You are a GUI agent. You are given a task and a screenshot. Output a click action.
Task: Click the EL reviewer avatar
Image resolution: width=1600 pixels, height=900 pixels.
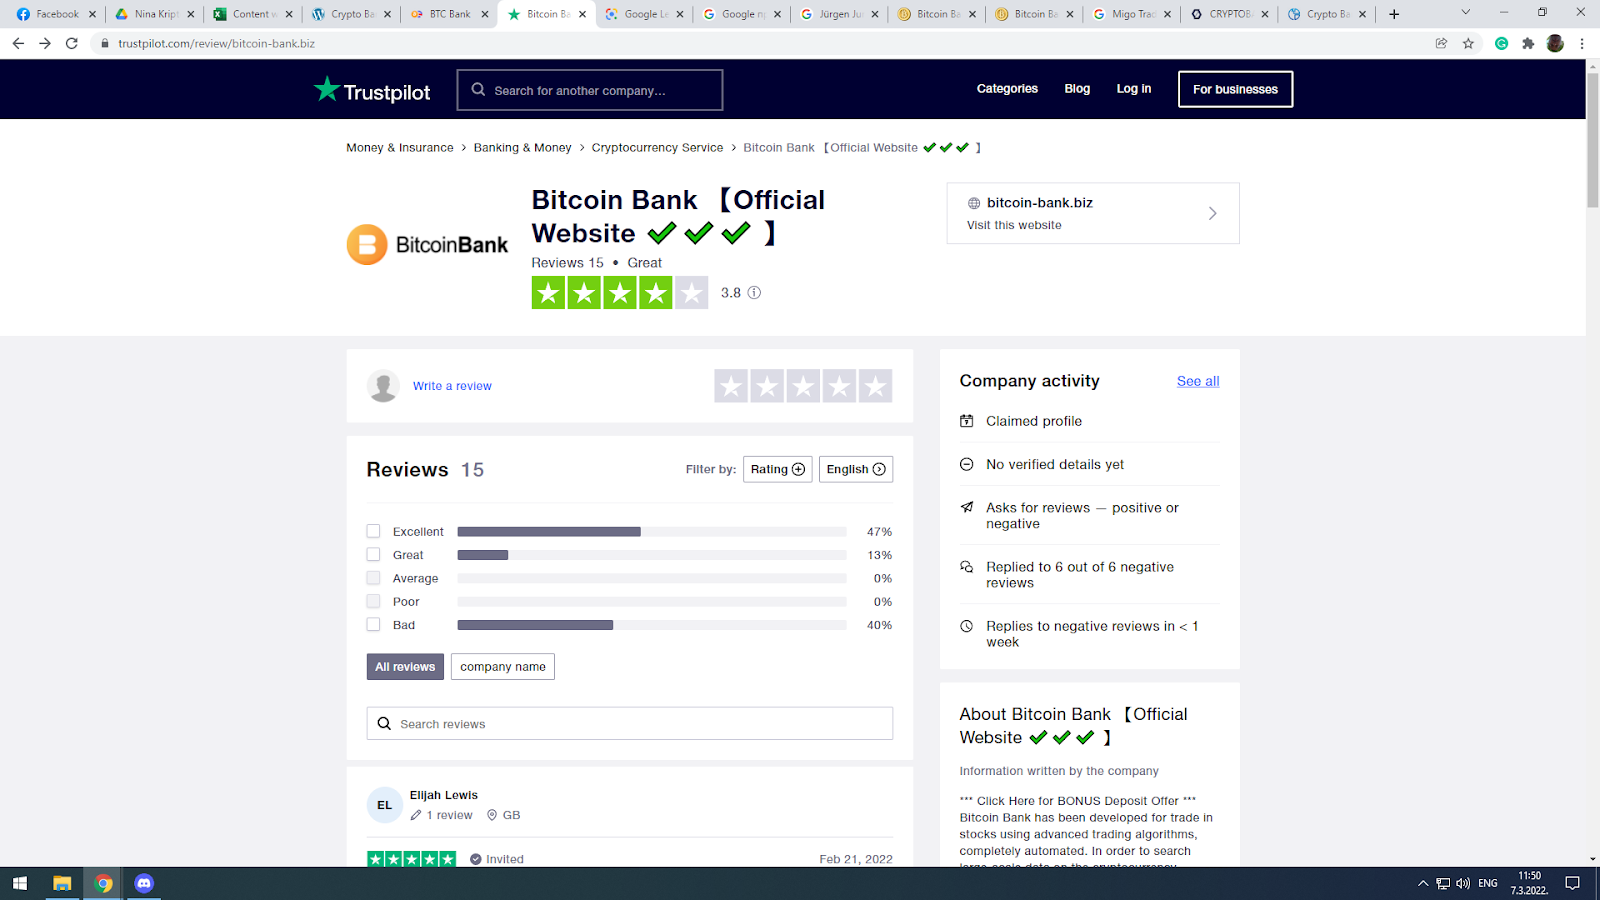tap(385, 805)
